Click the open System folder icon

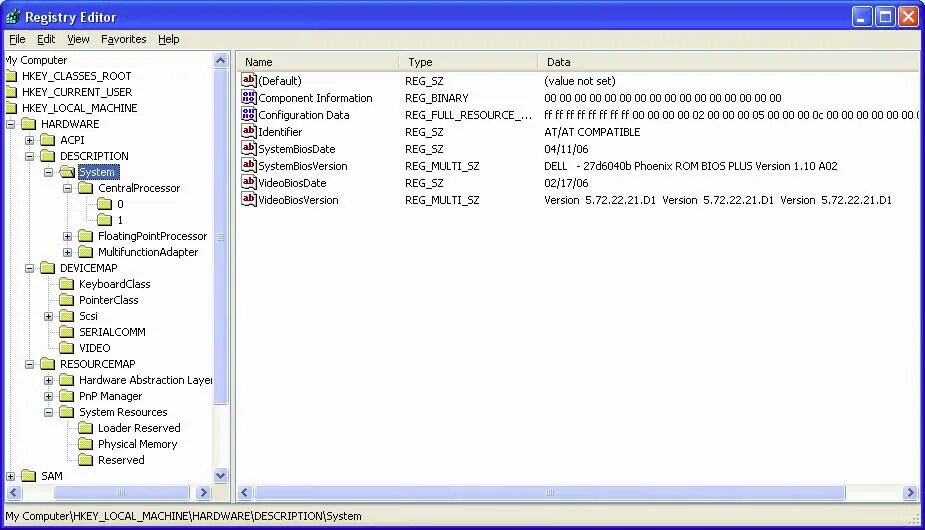67,172
